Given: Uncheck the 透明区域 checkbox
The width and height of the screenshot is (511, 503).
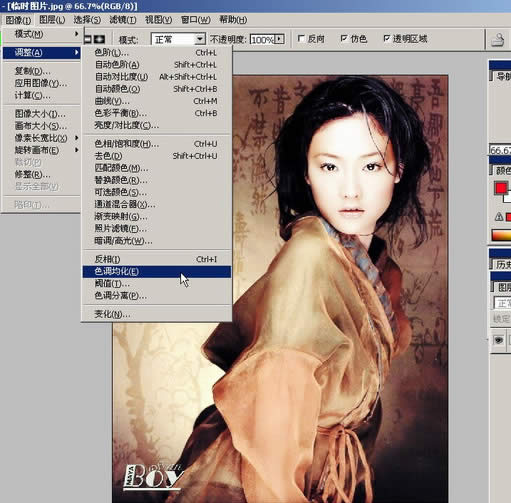Looking at the screenshot, I should 386,39.
